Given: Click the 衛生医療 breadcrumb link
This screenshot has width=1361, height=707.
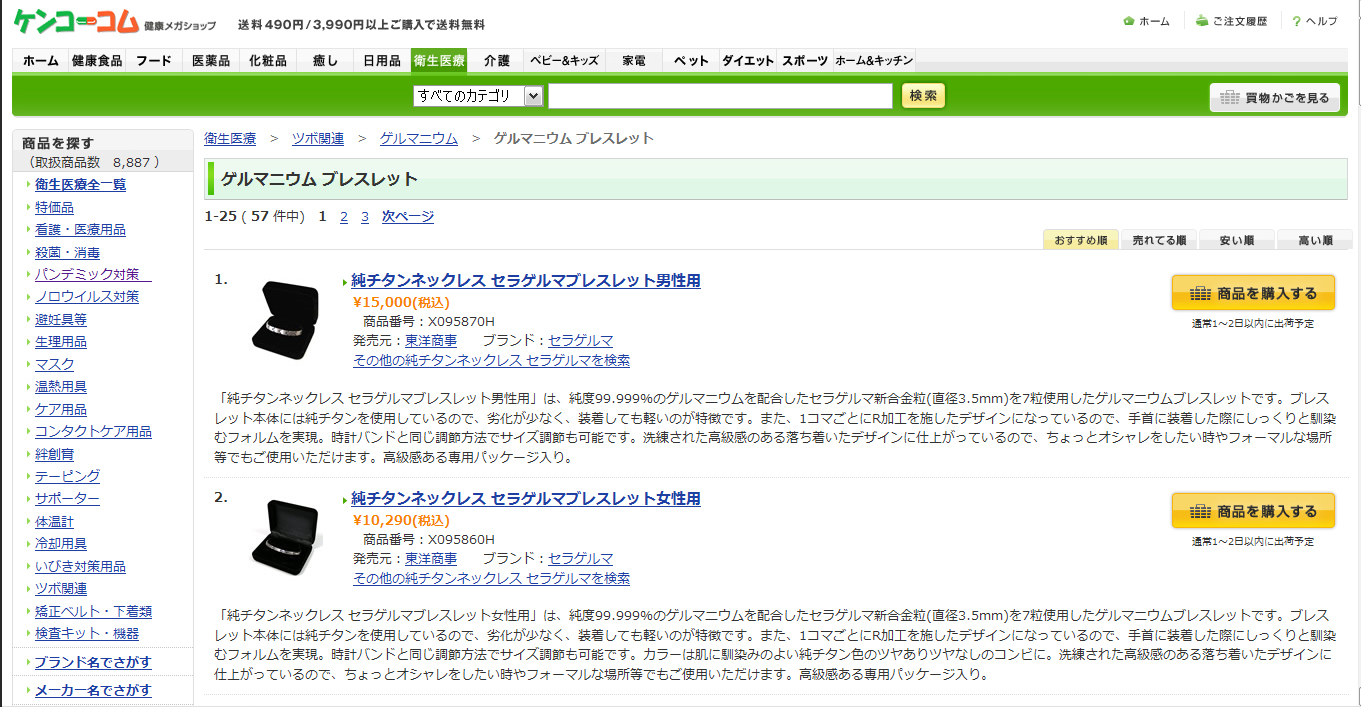Looking at the screenshot, I should pyautogui.click(x=230, y=138).
